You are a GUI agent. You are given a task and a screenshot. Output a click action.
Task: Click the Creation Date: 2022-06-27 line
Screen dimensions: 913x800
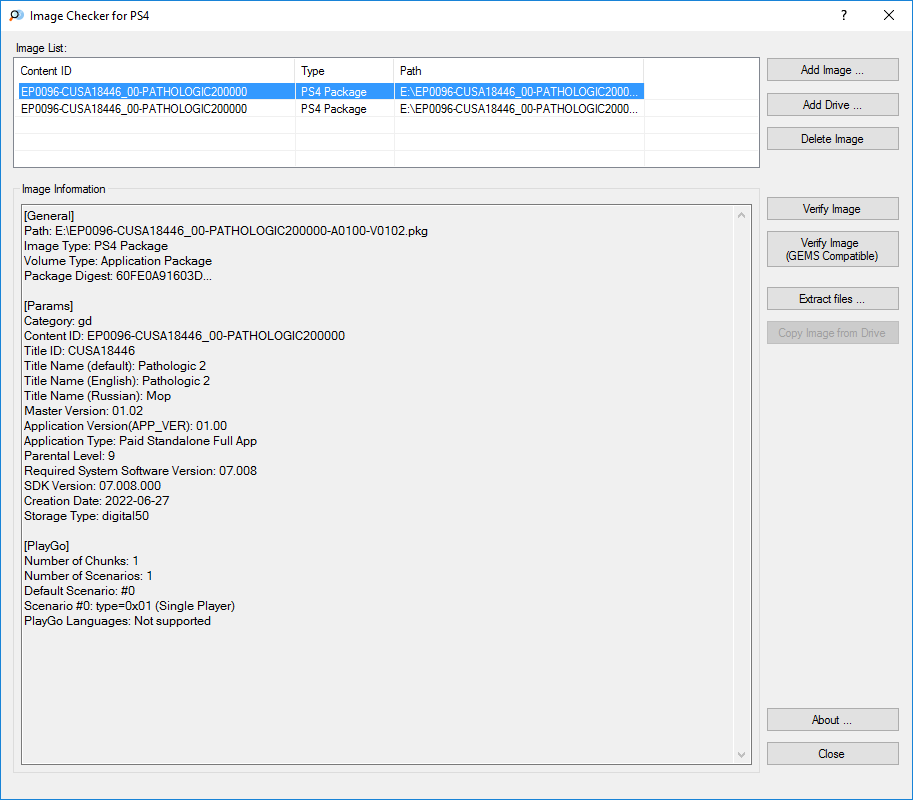tap(97, 501)
